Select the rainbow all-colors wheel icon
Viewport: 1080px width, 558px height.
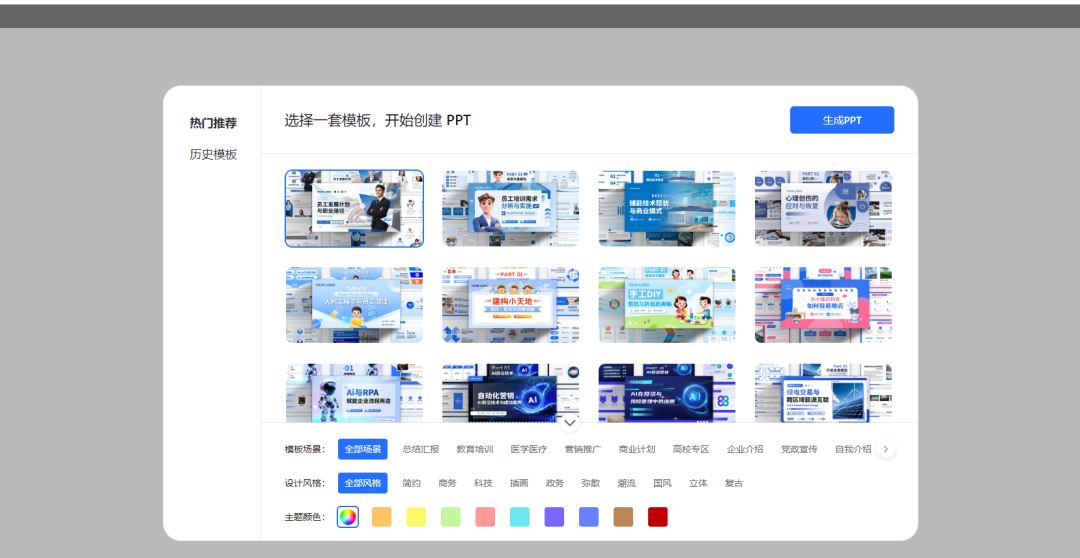[x=347, y=517]
